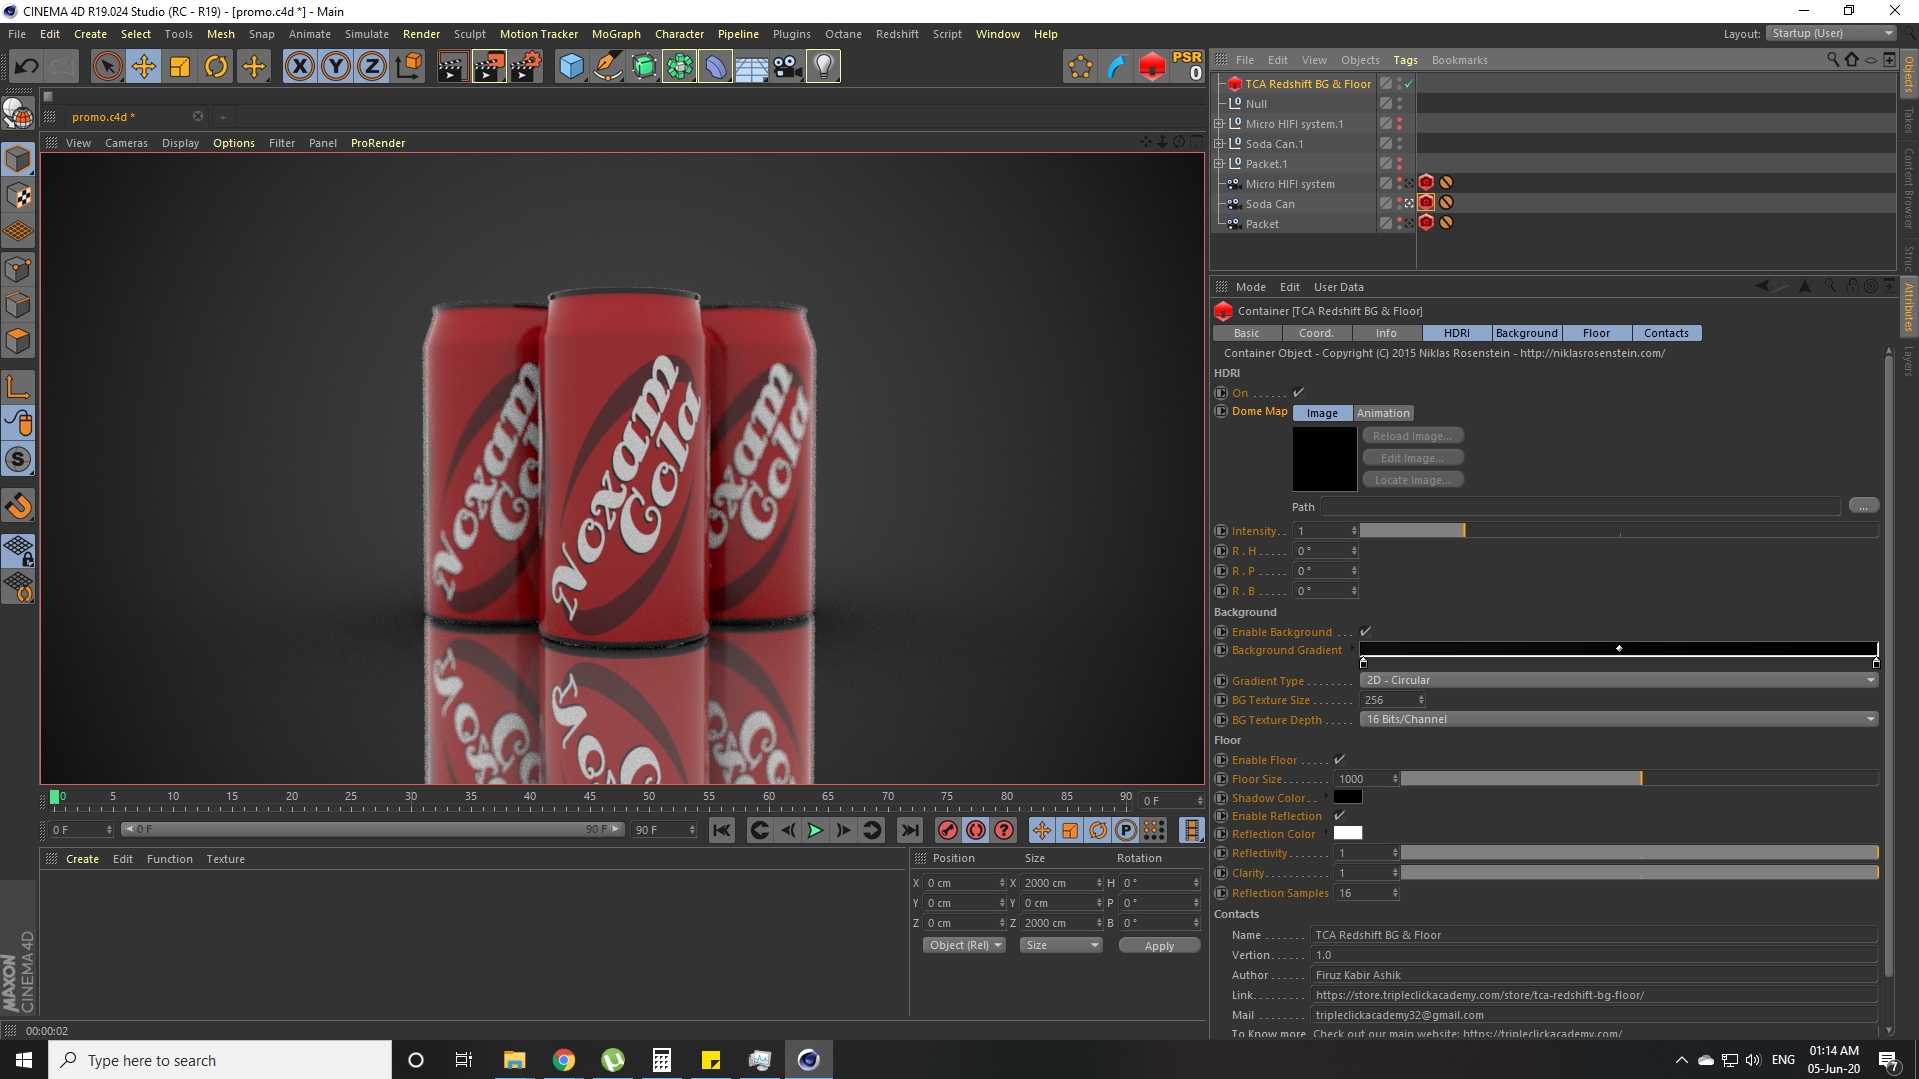Click the Edit Image button
The image size is (1919, 1079).
(x=1412, y=457)
